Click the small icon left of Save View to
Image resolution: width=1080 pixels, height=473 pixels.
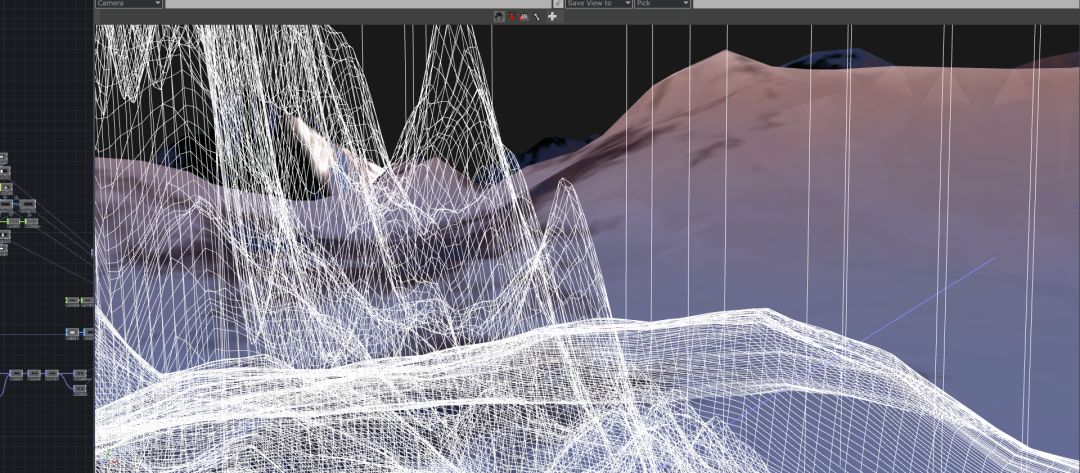click(x=558, y=3)
